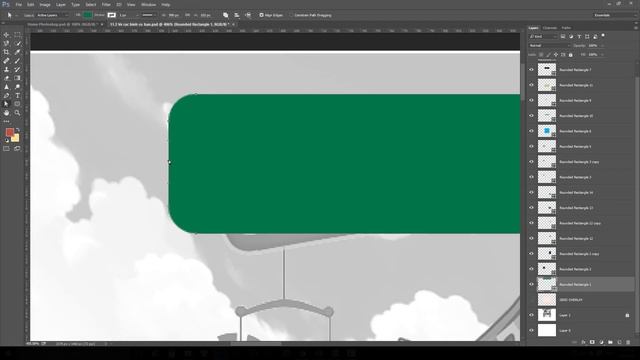Hide the Rounded Rectangle 7 layer
640x360 pixels.
(531, 70)
